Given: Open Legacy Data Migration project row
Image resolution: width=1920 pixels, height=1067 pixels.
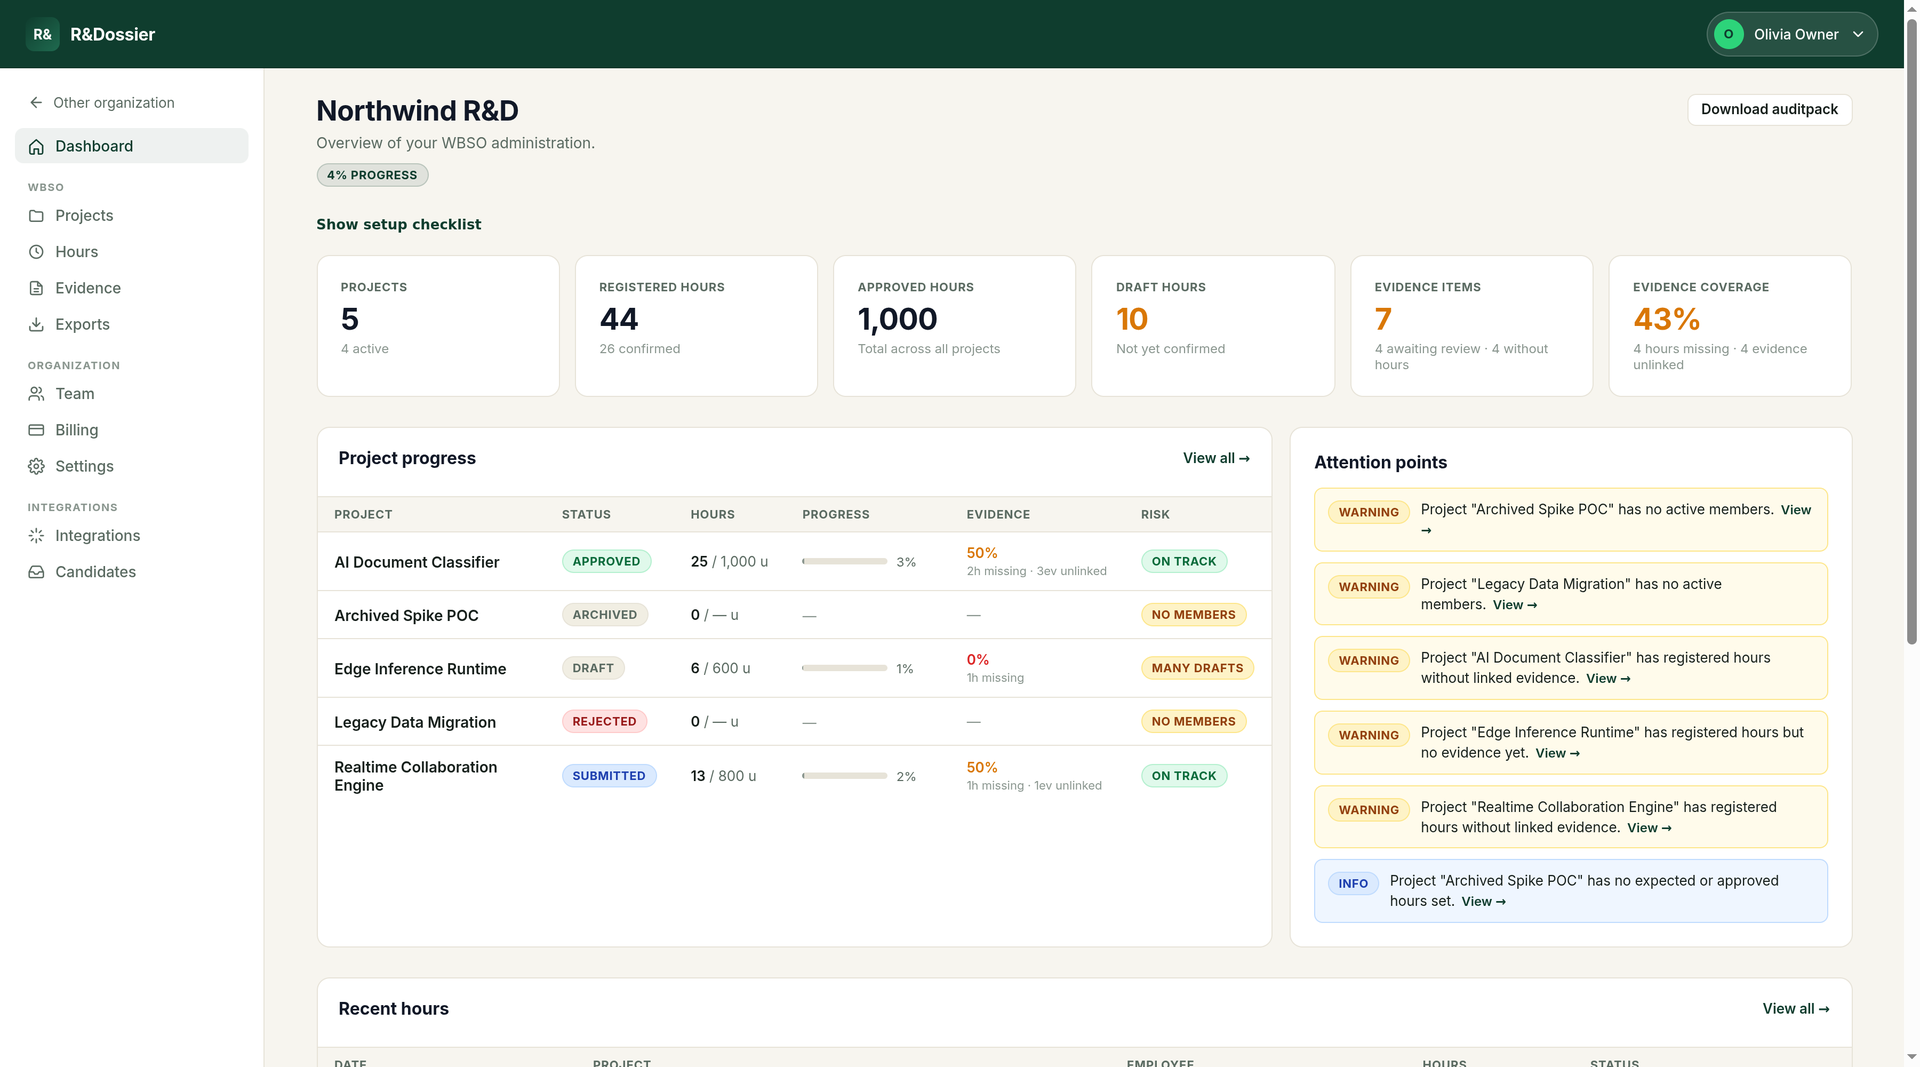Looking at the screenshot, I should pos(794,722).
